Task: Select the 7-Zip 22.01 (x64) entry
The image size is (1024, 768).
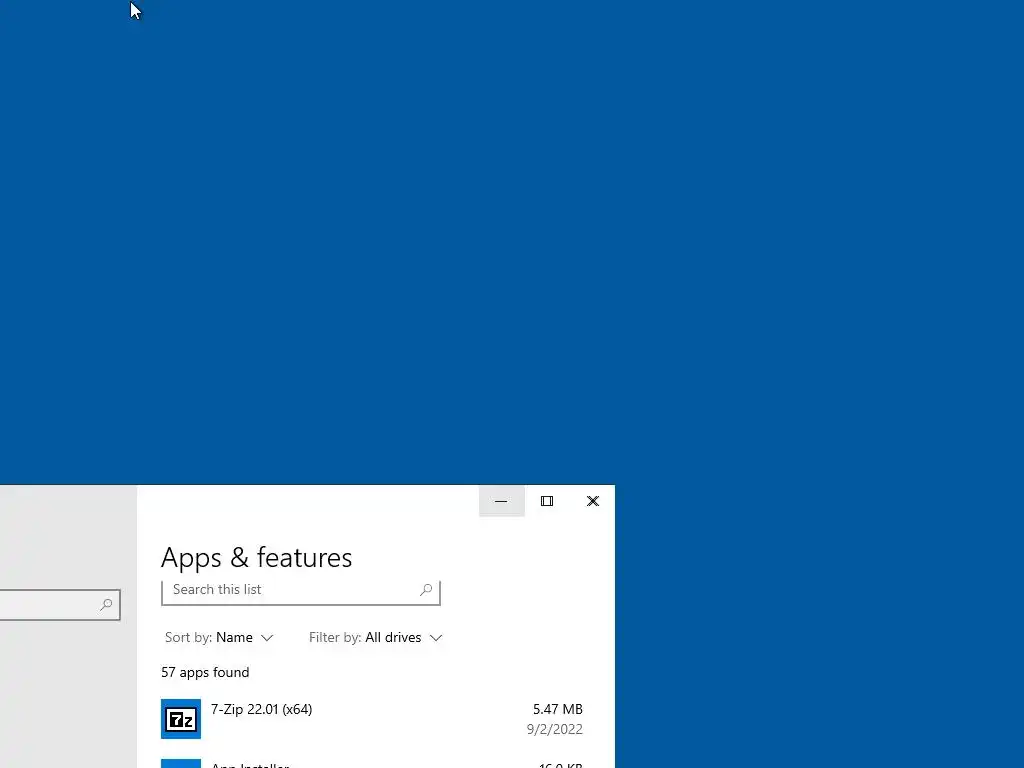Action: coord(372,718)
